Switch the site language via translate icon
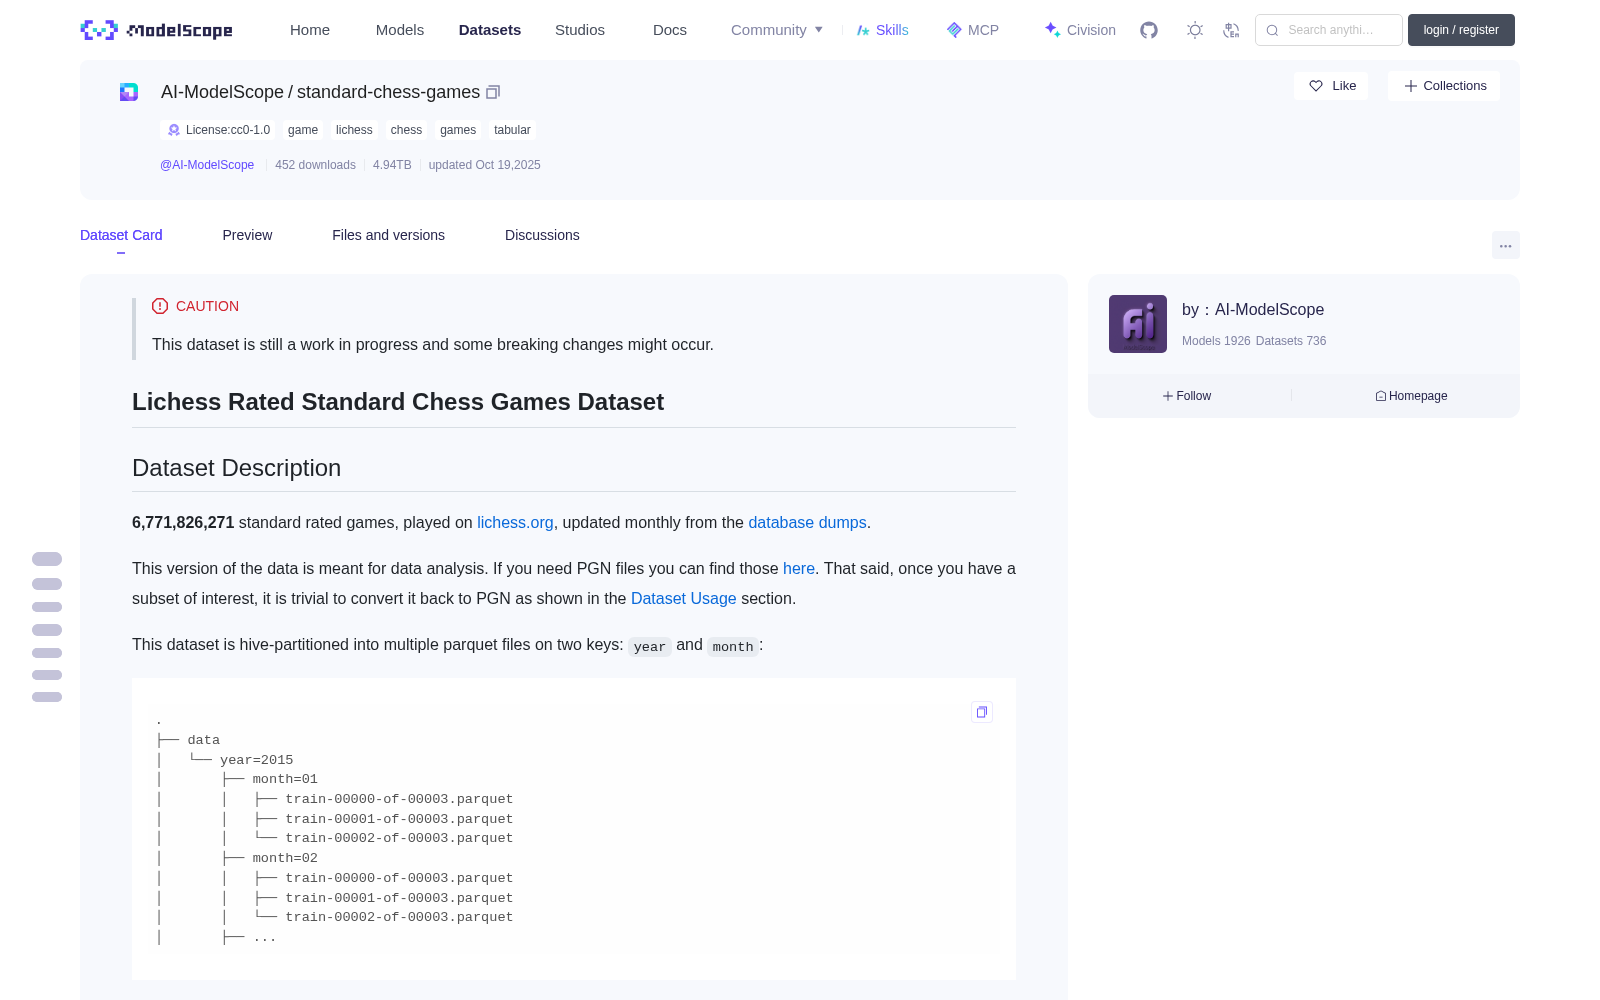Viewport: 1600px width, 1000px height. click(x=1231, y=30)
